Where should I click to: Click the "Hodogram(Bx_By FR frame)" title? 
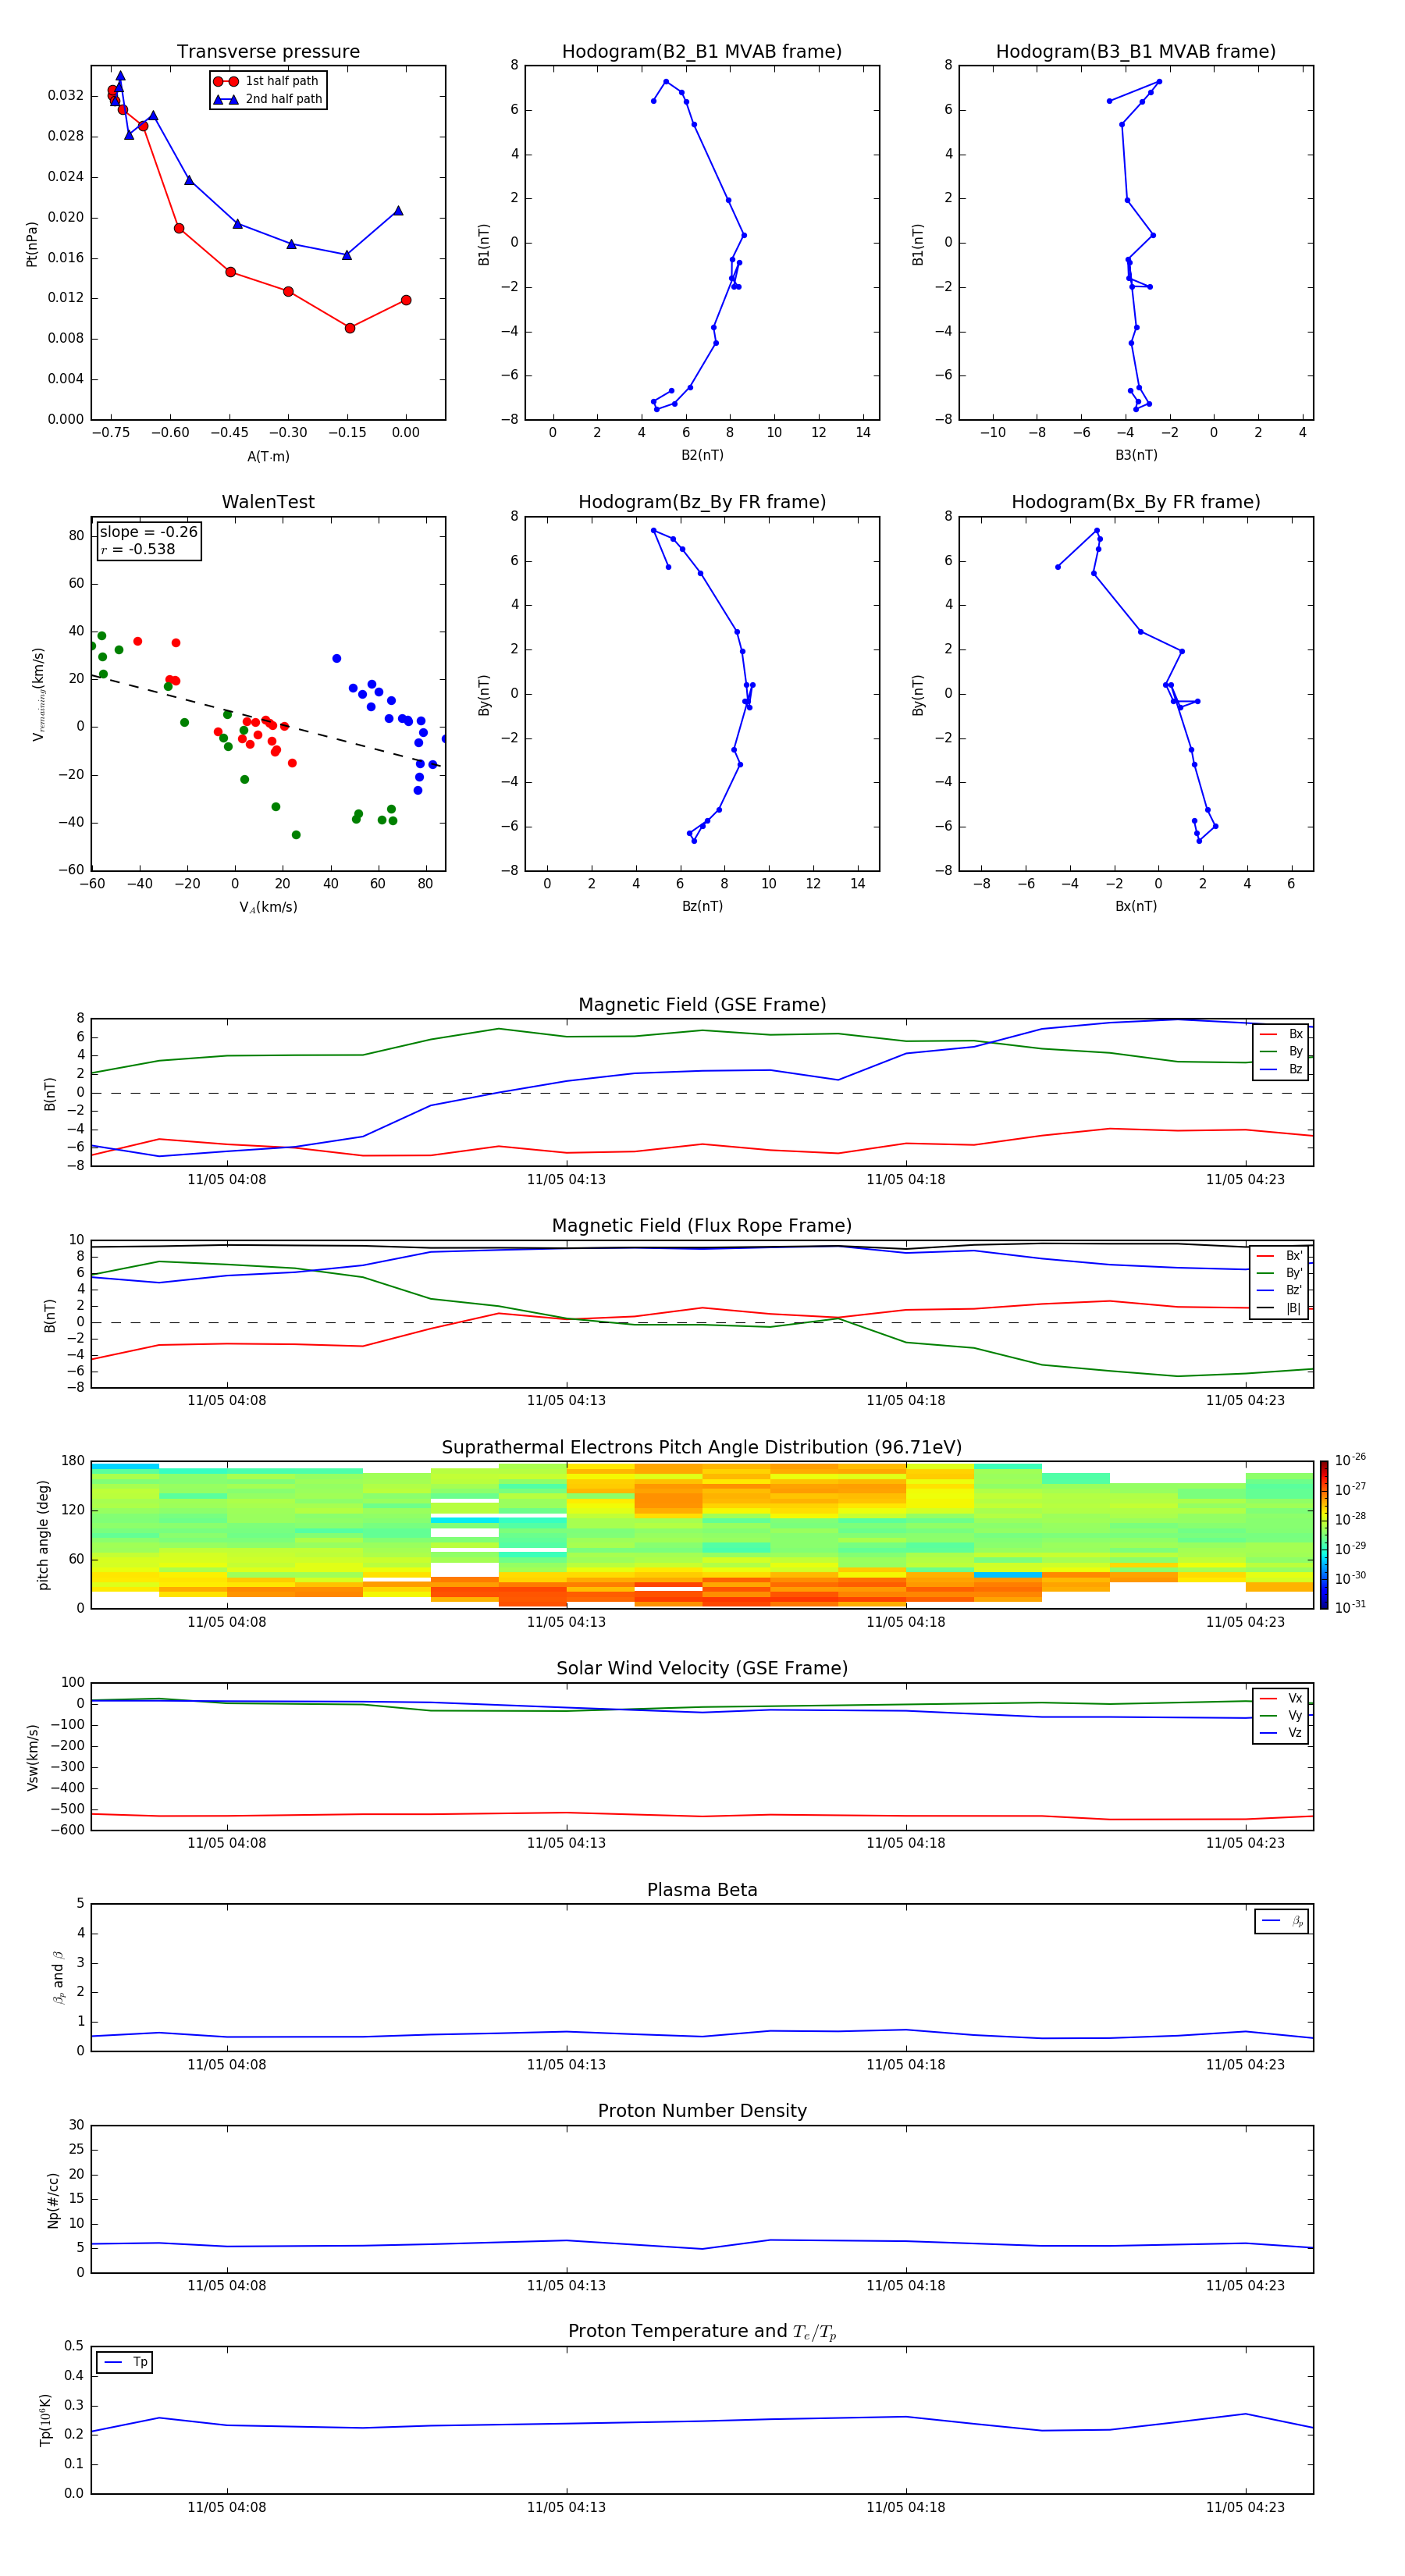point(1136,502)
